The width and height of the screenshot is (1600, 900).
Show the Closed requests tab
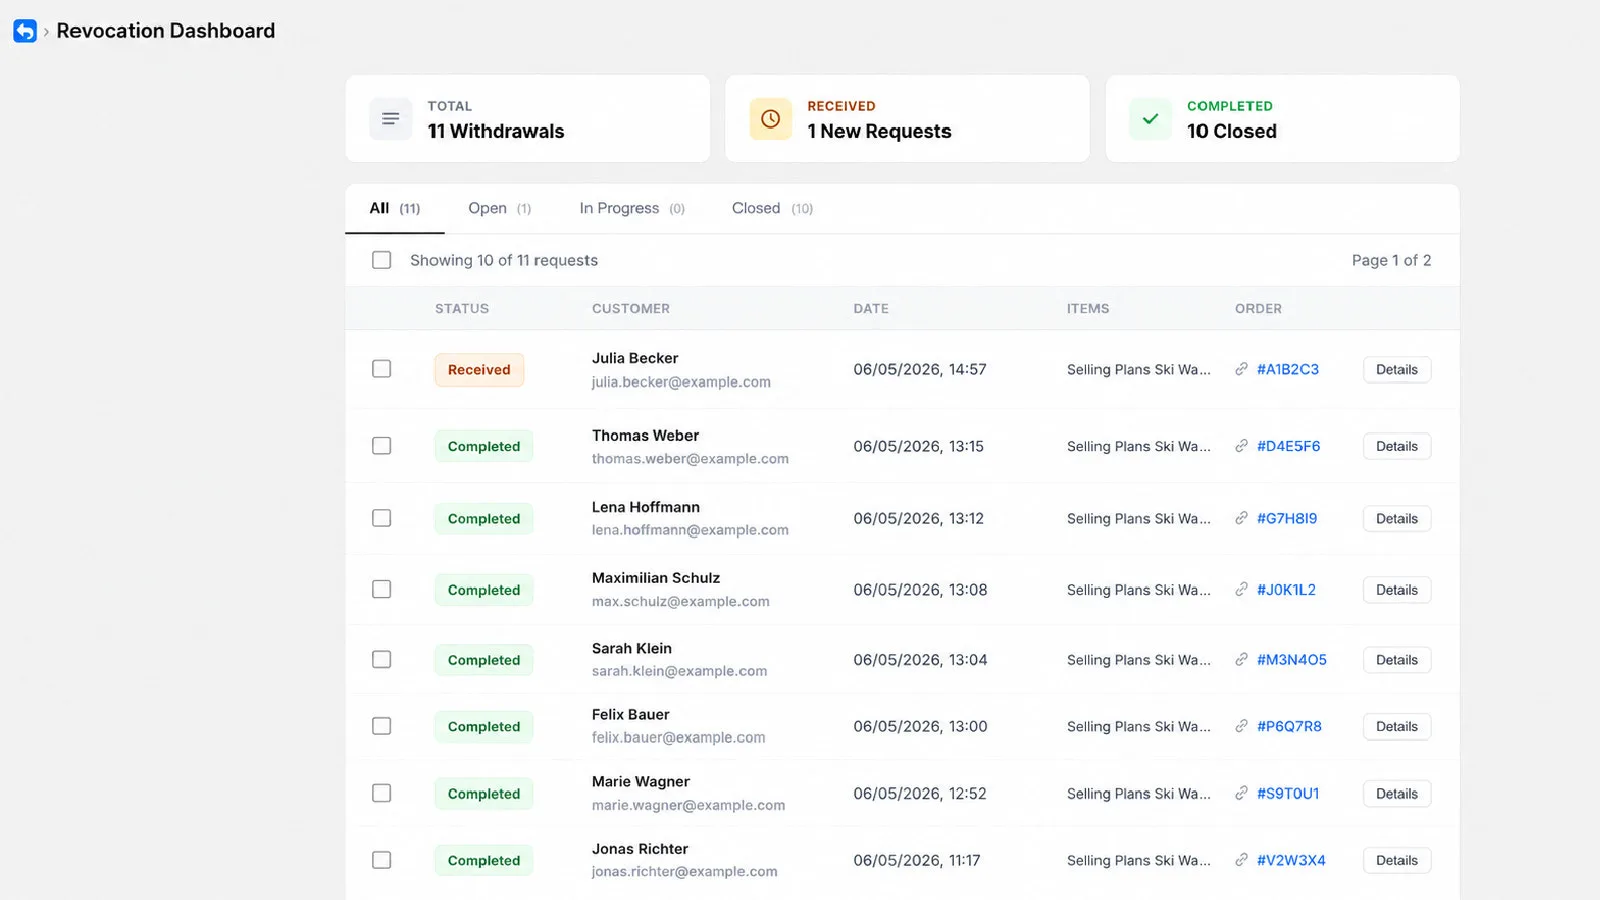point(772,208)
